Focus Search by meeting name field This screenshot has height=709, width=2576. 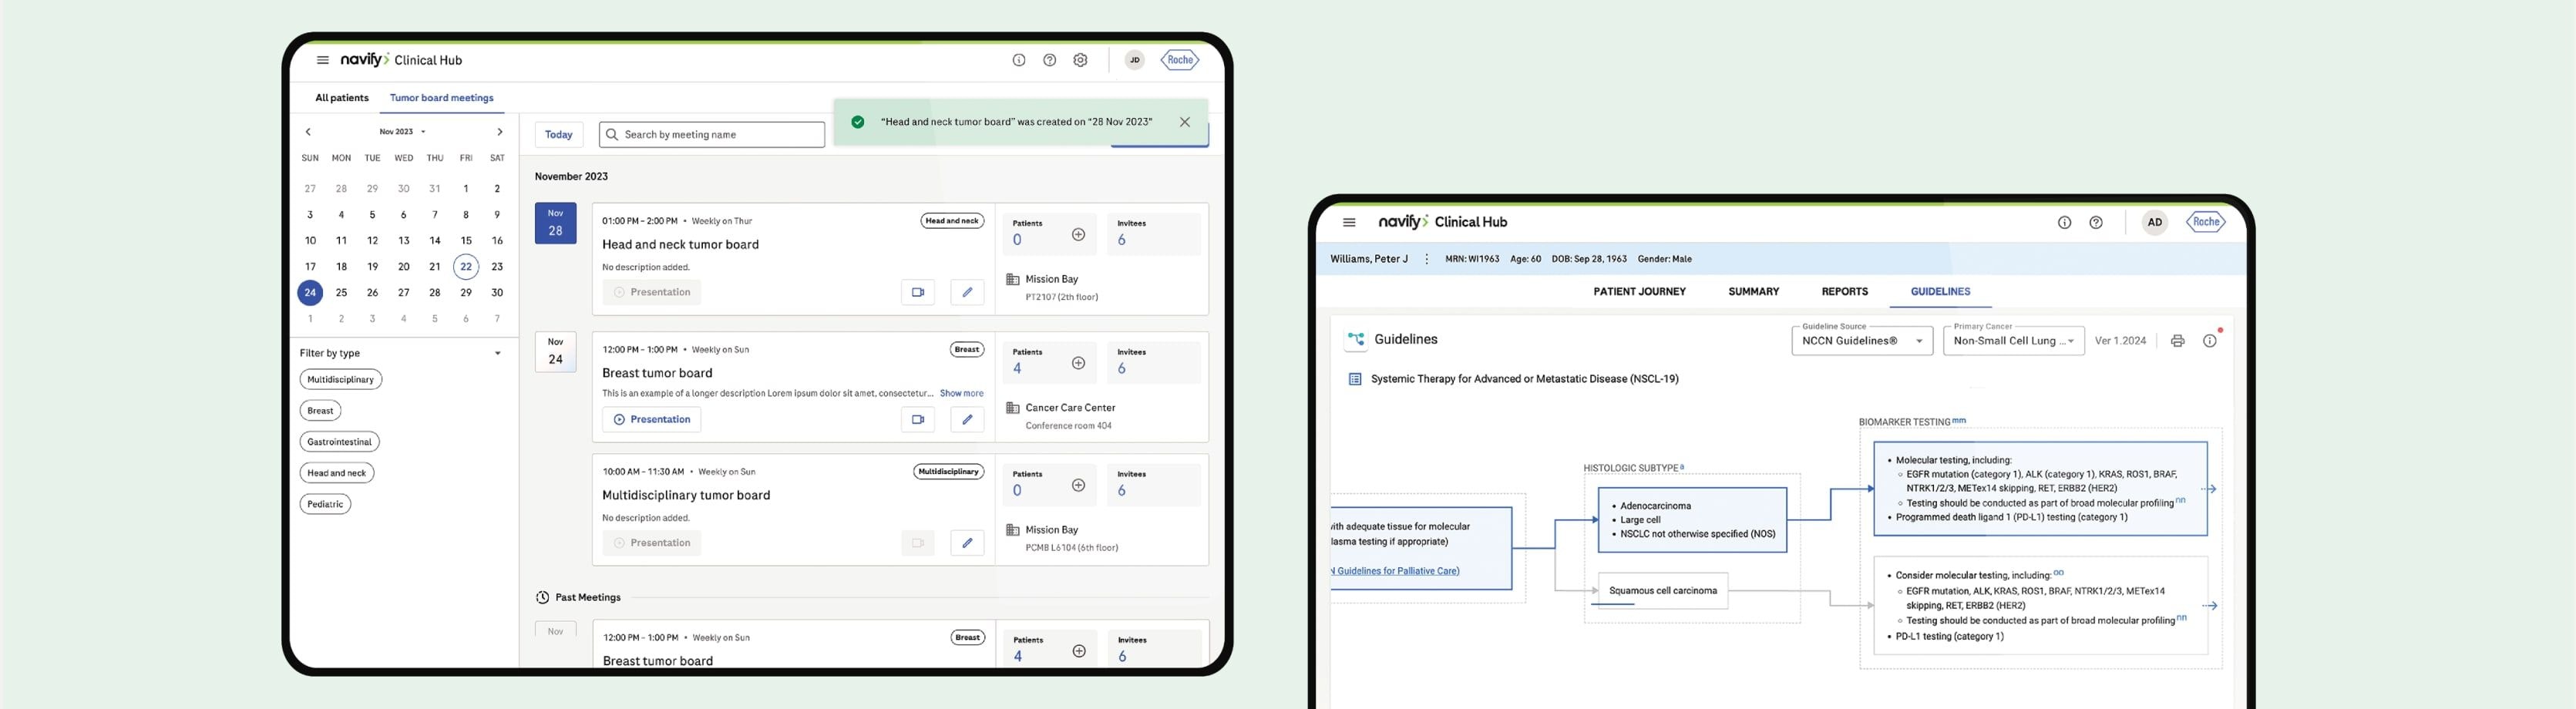tap(712, 135)
